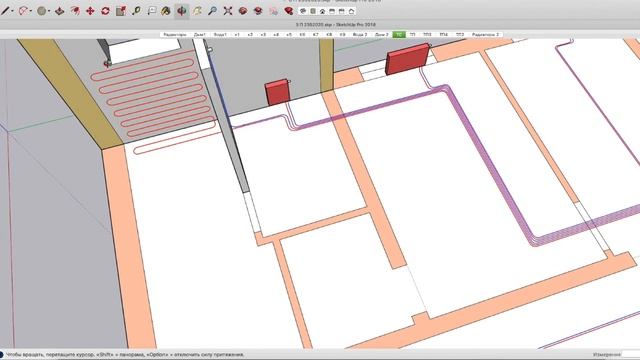Click the larger red radiator in model
Image resolution: width=640 pixels, height=360 pixels.
[x=407, y=59]
